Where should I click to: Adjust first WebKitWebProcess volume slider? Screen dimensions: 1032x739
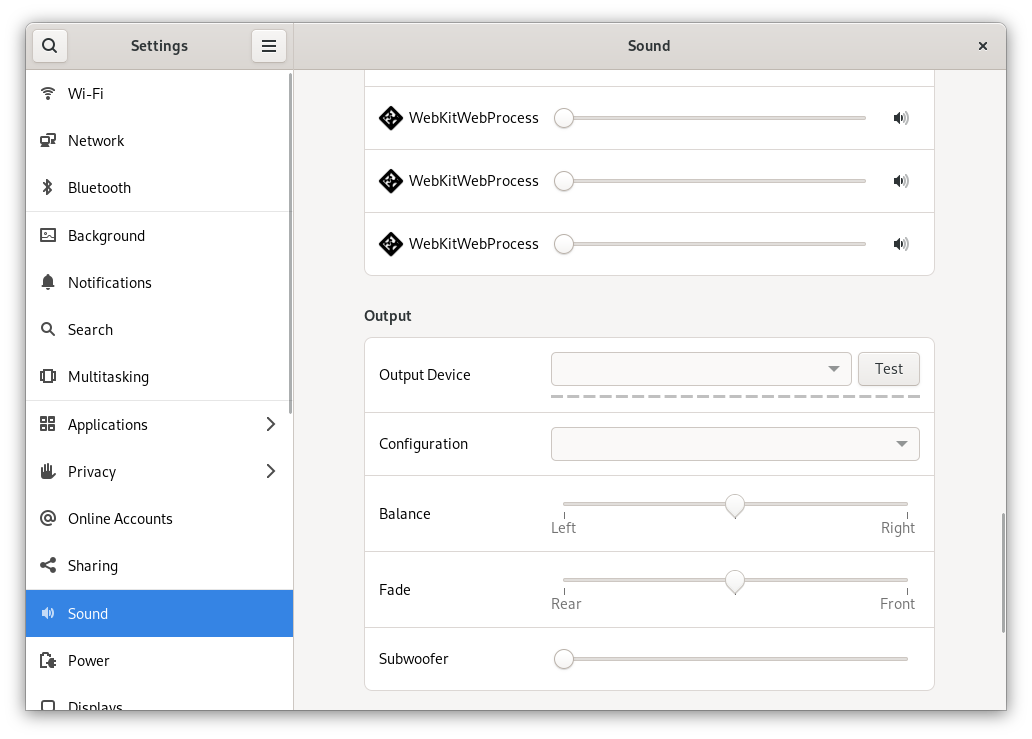tap(710, 118)
